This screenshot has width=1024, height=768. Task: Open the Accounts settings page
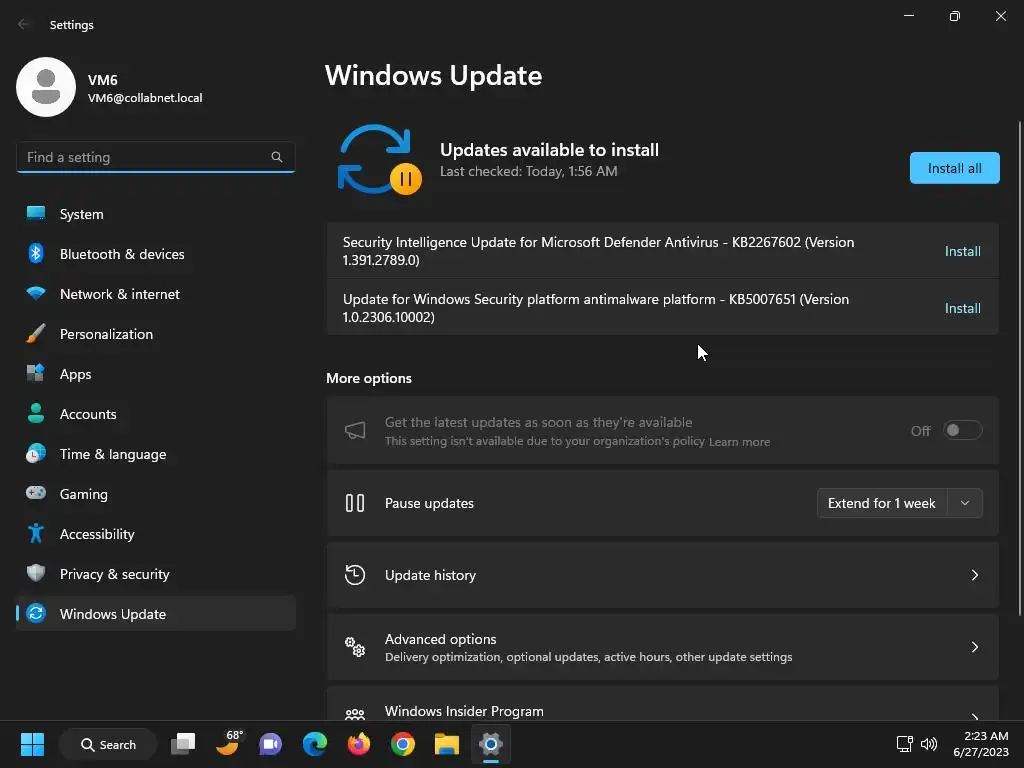tap(155, 413)
